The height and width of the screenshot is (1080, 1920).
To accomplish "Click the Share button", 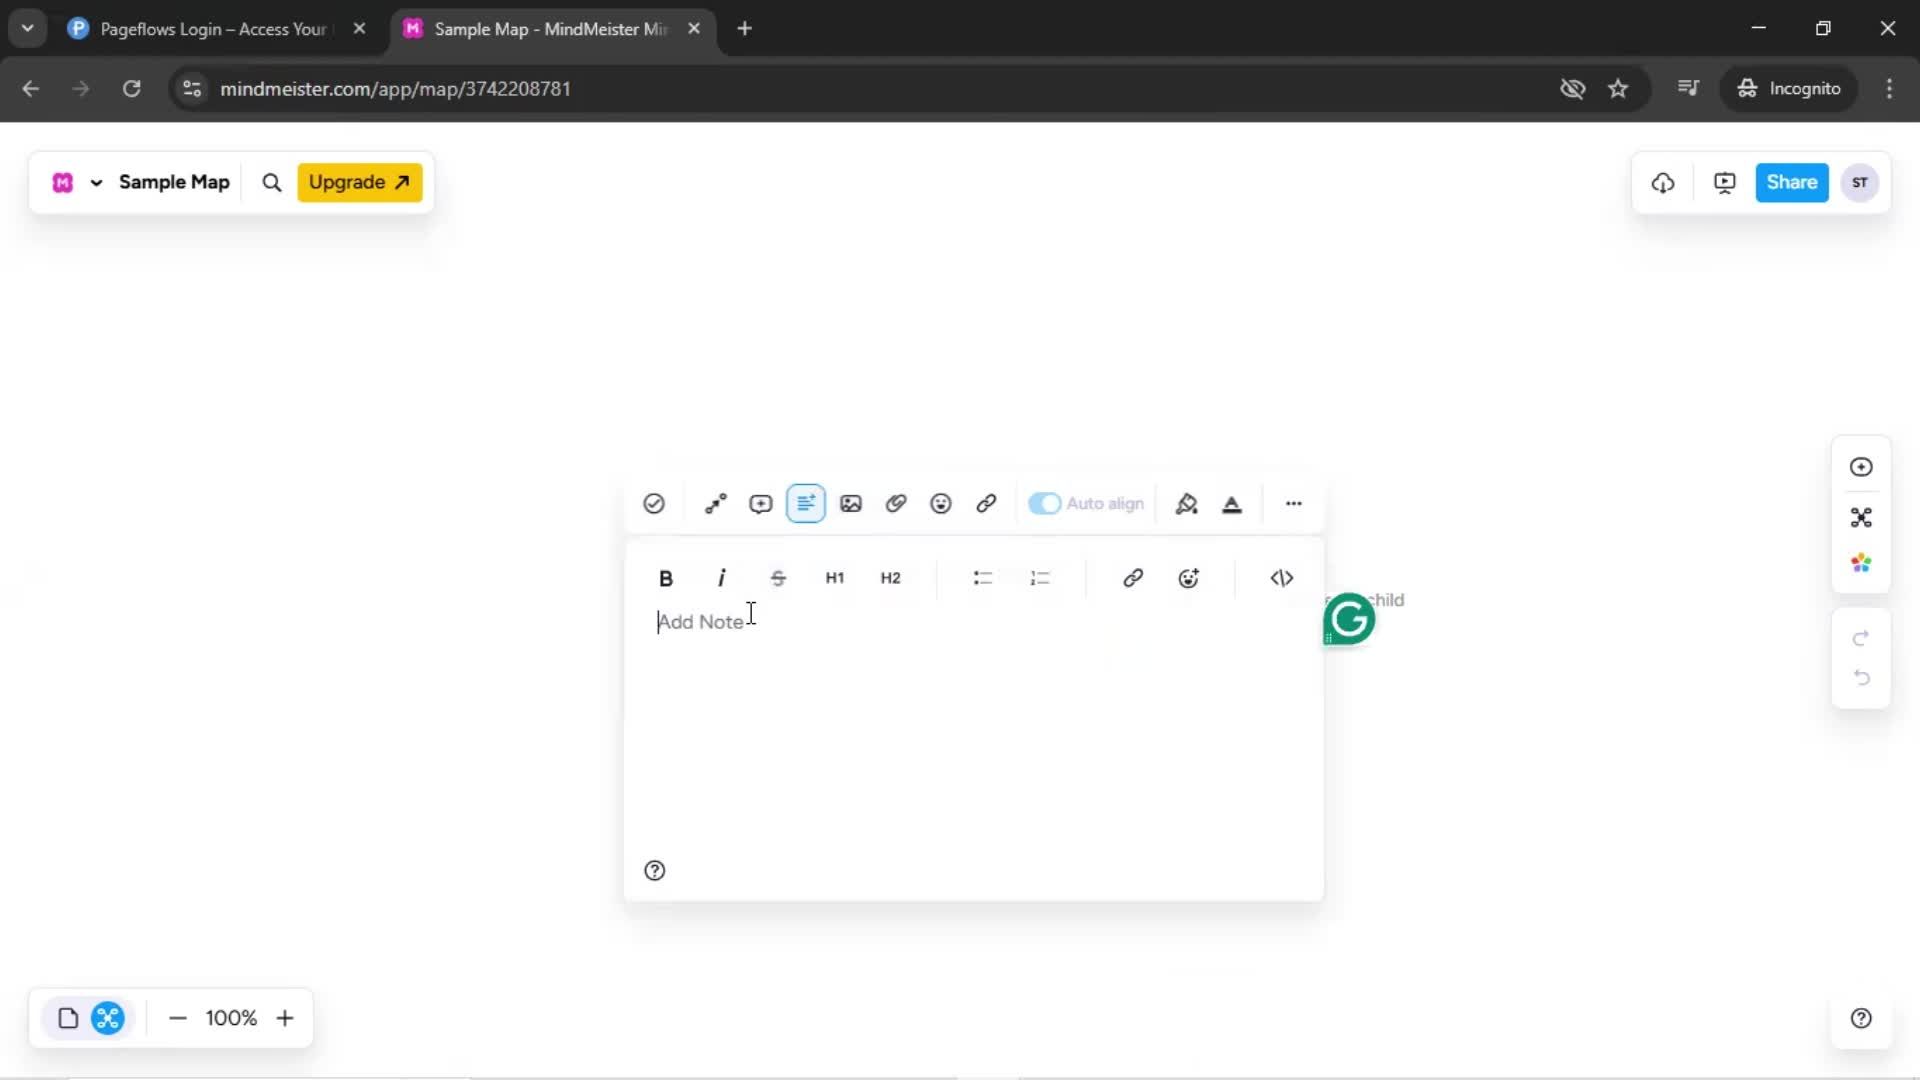I will pyautogui.click(x=1792, y=183).
